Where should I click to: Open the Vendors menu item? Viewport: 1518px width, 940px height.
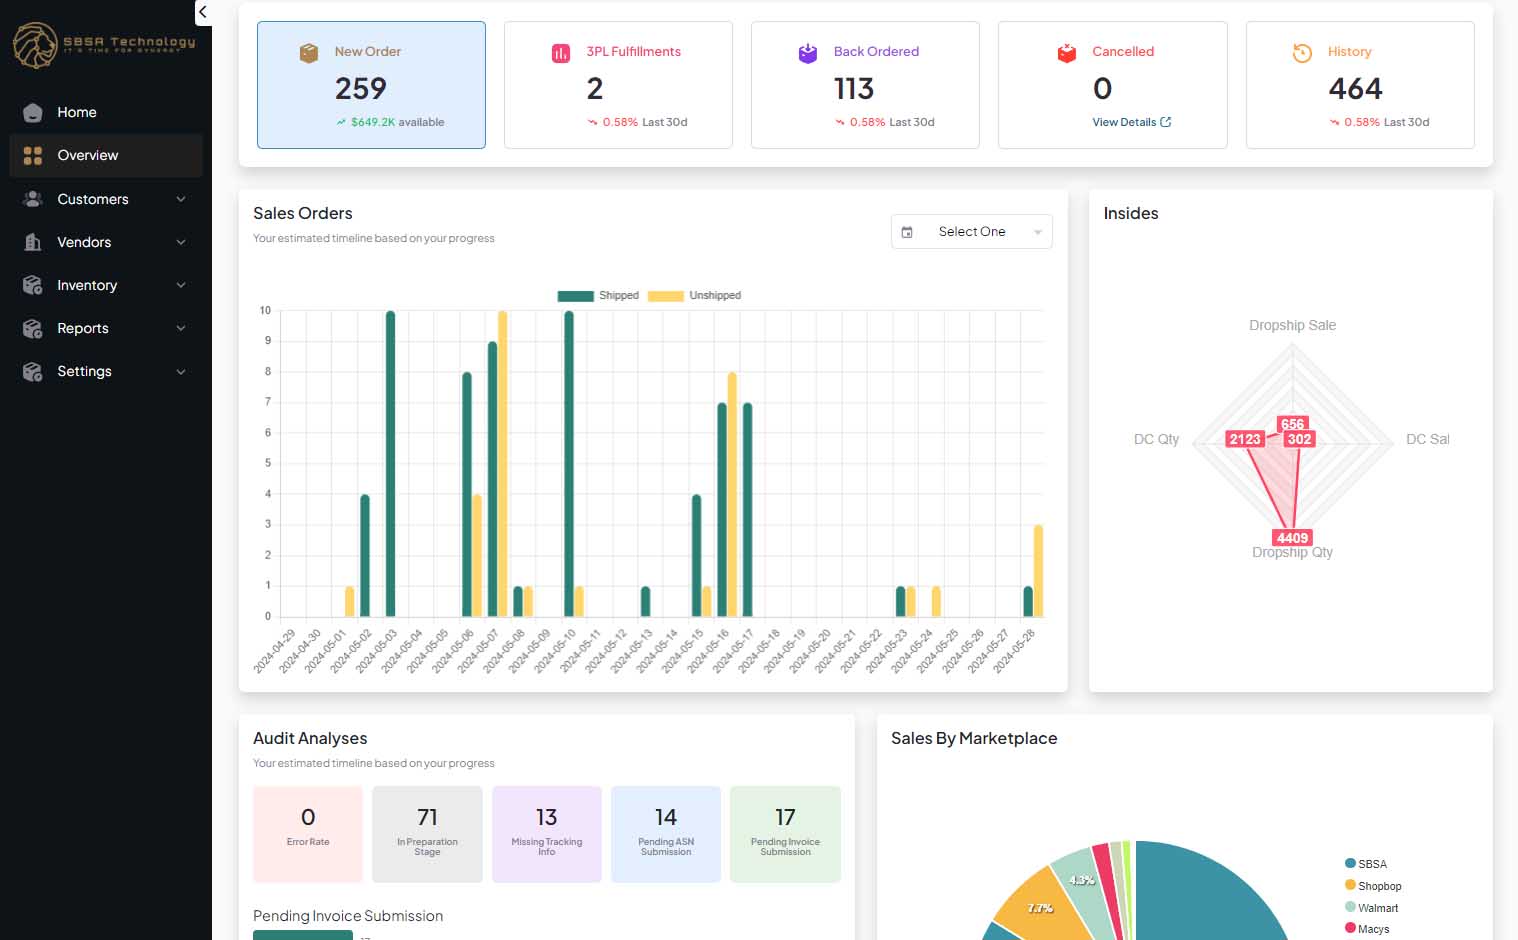(x=106, y=242)
